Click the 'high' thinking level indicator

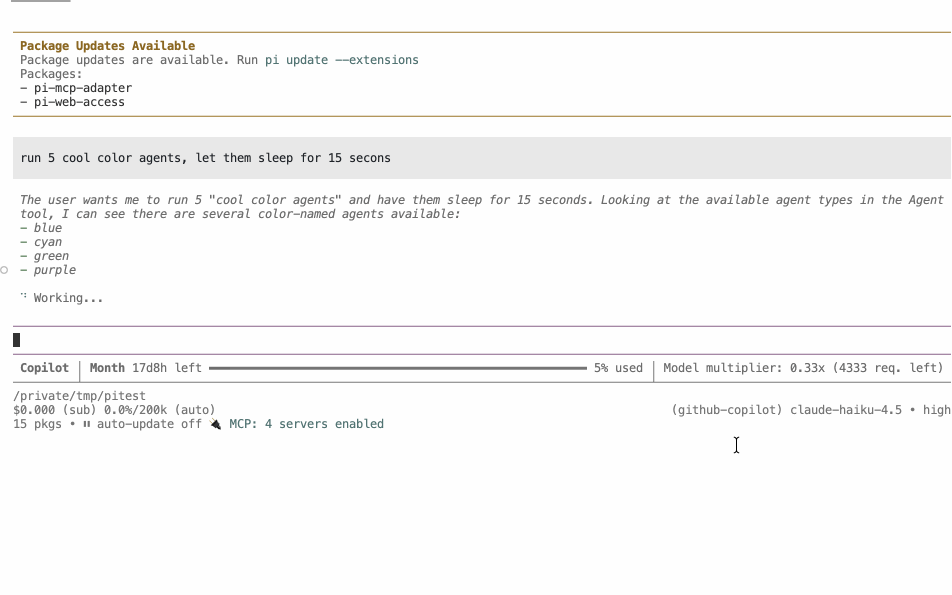tap(937, 410)
